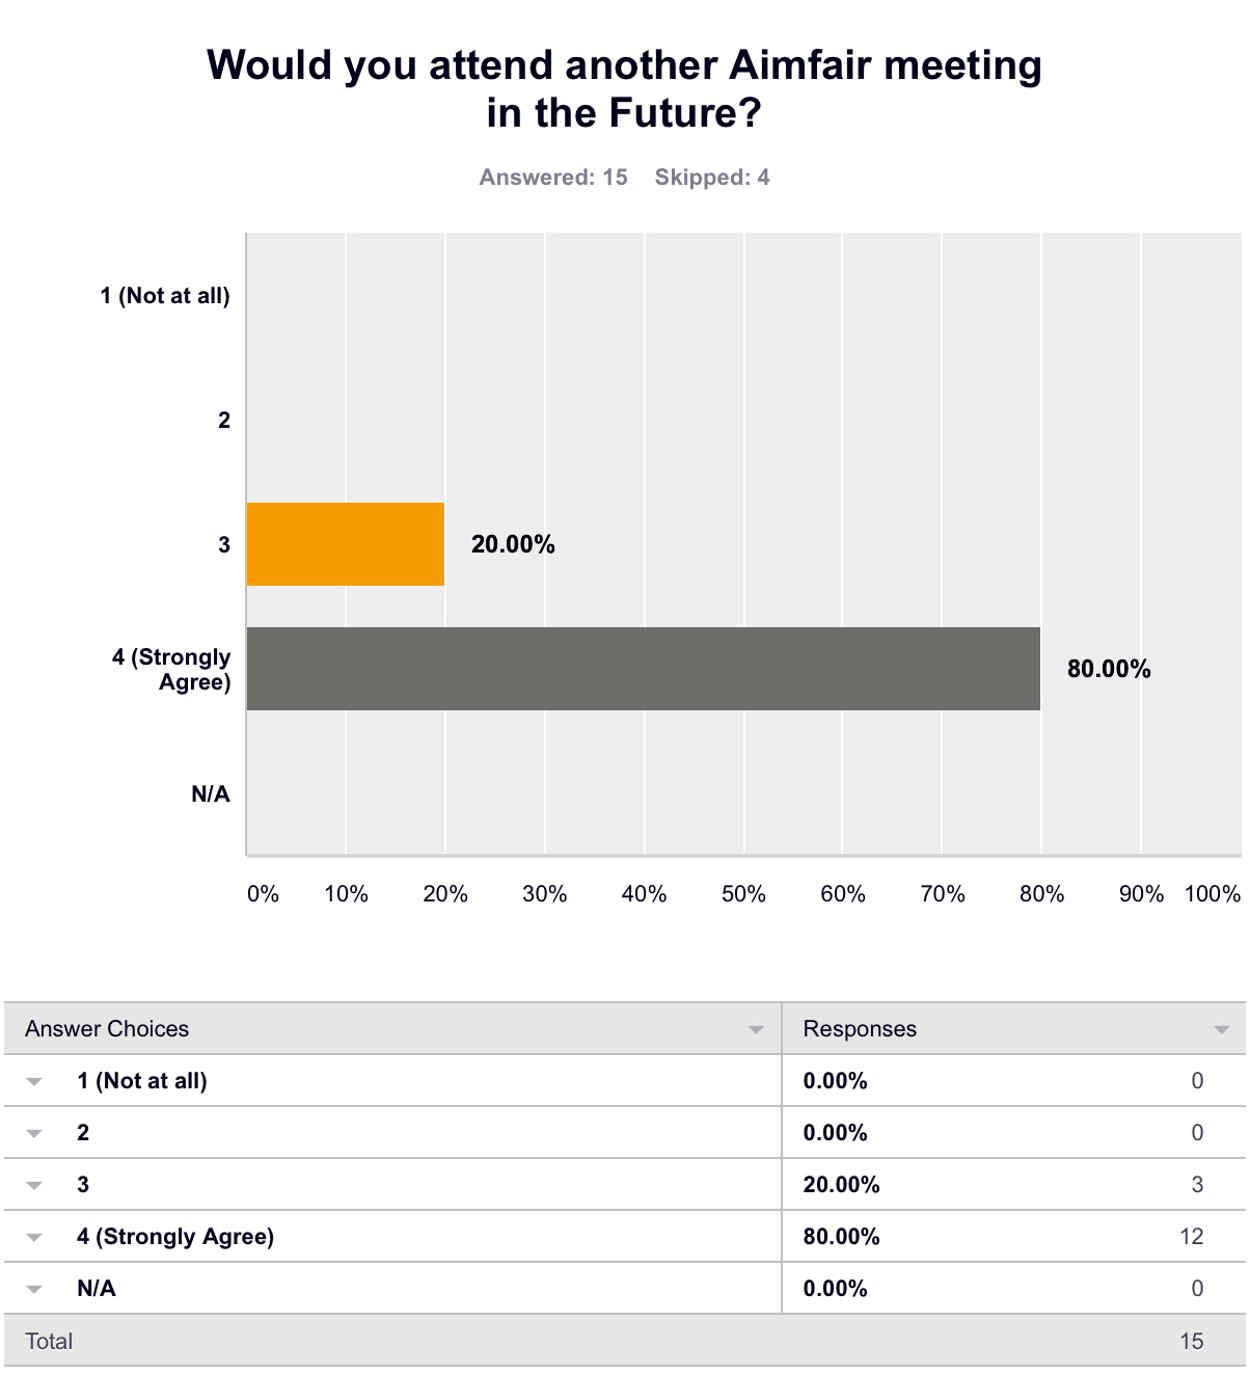
Task: Select the chart title about Aimfair meeting
Action: click(624, 89)
